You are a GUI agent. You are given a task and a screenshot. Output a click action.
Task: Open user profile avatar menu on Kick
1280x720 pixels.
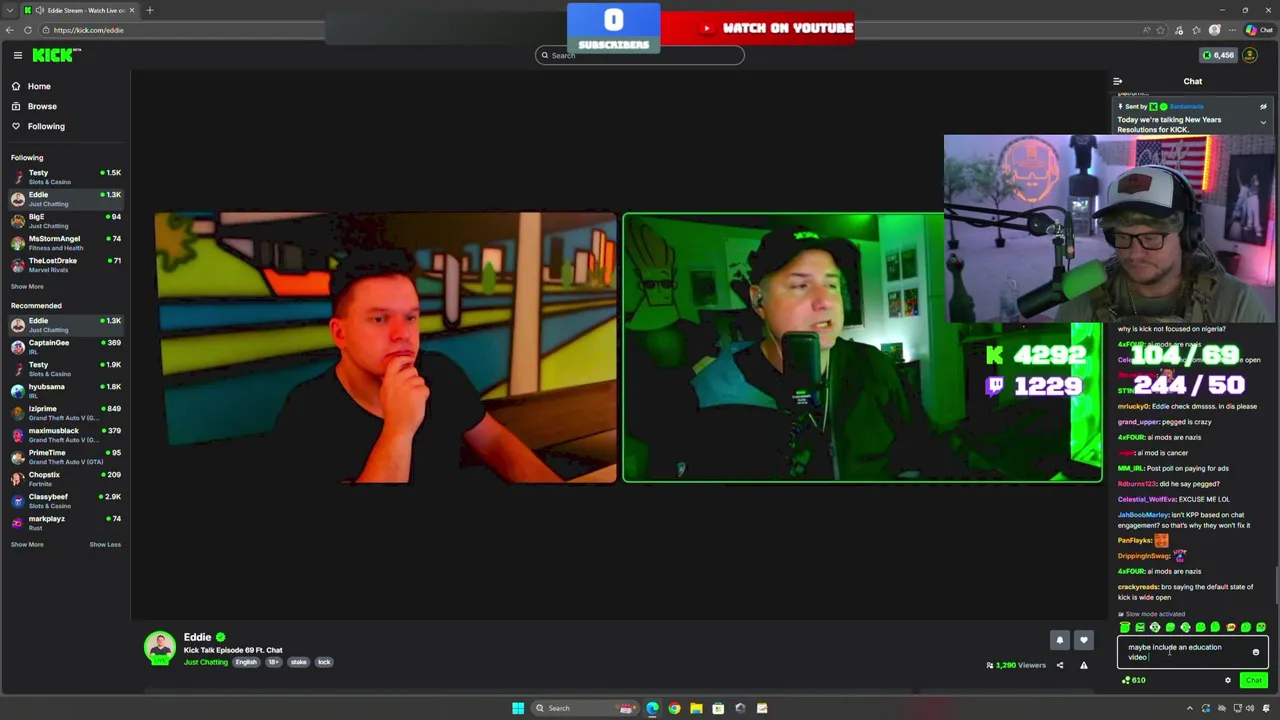coord(1250,55)
